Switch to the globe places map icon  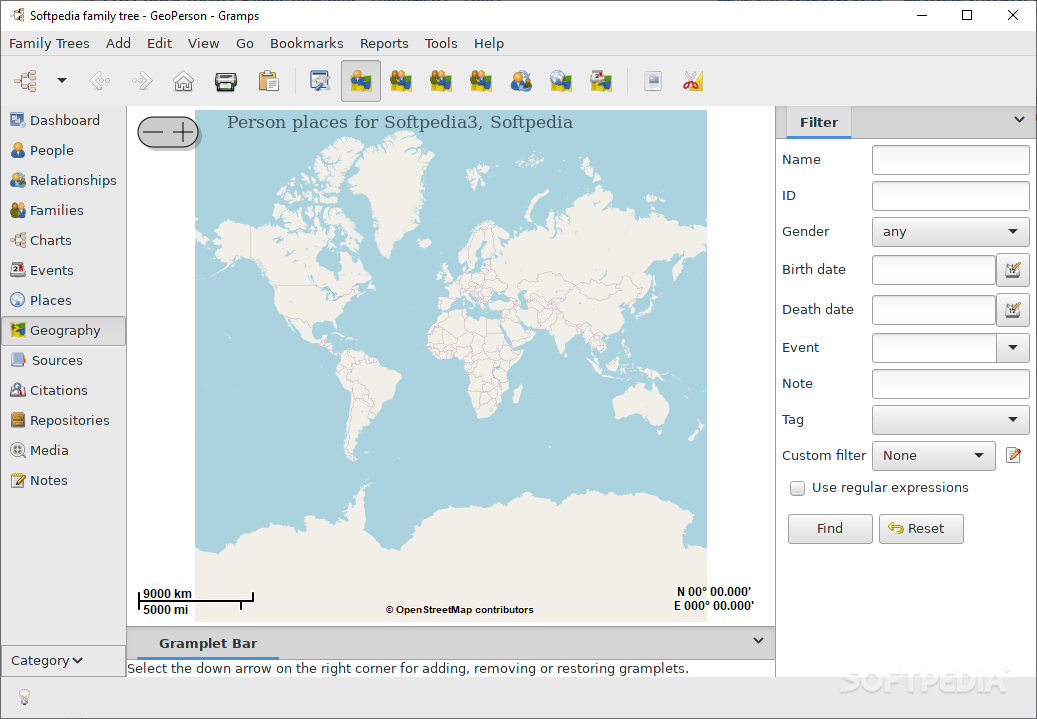pos(561,81)
